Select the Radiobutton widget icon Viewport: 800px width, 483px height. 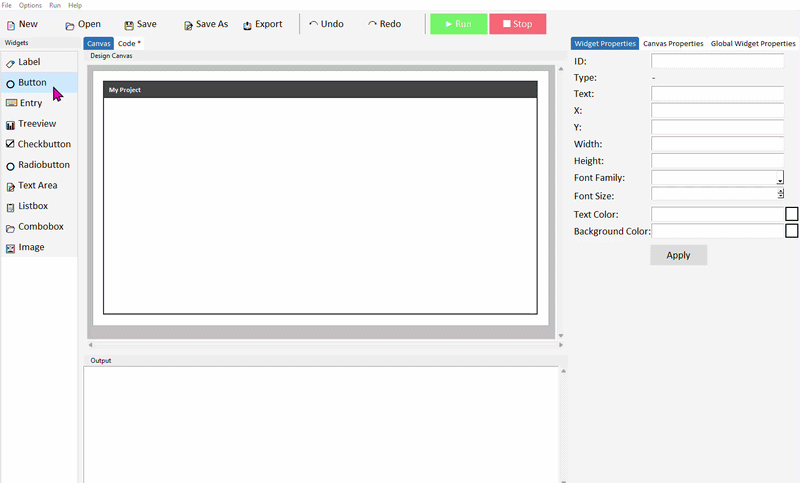click(10, 166)
